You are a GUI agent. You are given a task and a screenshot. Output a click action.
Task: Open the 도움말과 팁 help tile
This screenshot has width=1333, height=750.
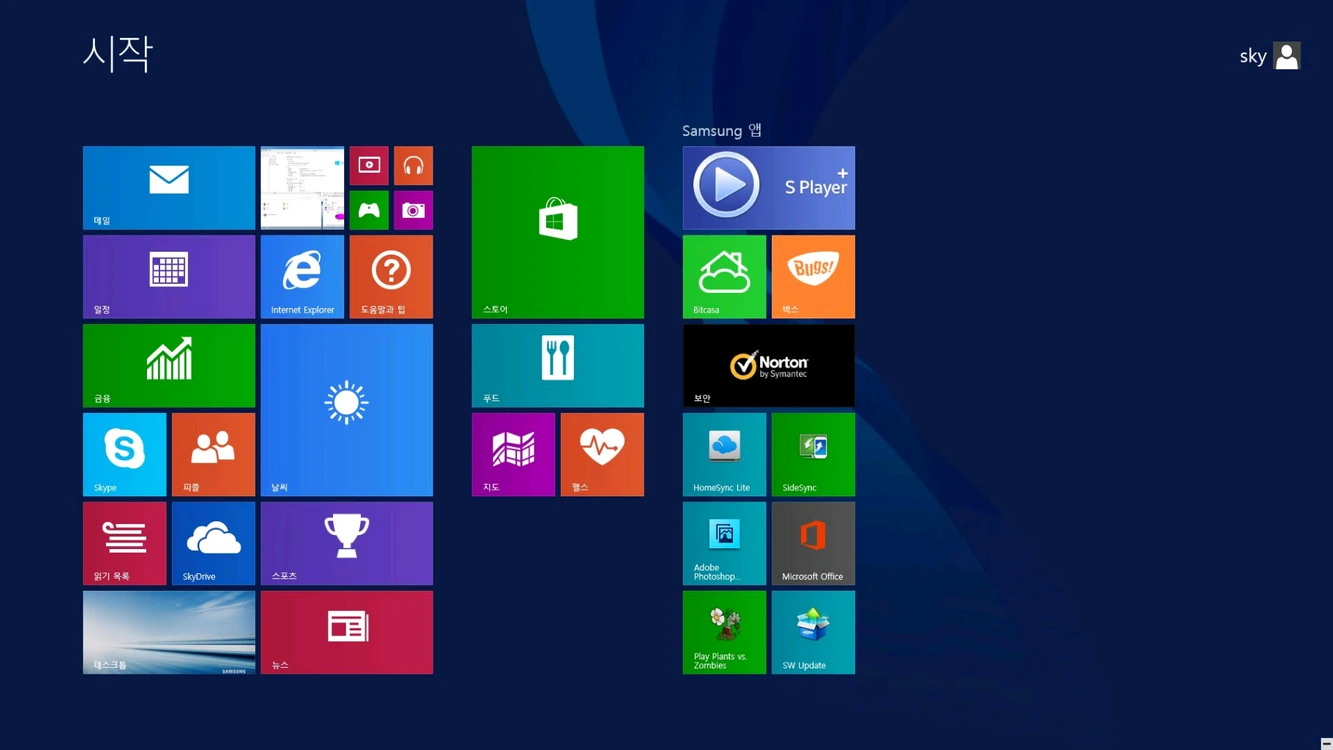(x=391, y=277)
